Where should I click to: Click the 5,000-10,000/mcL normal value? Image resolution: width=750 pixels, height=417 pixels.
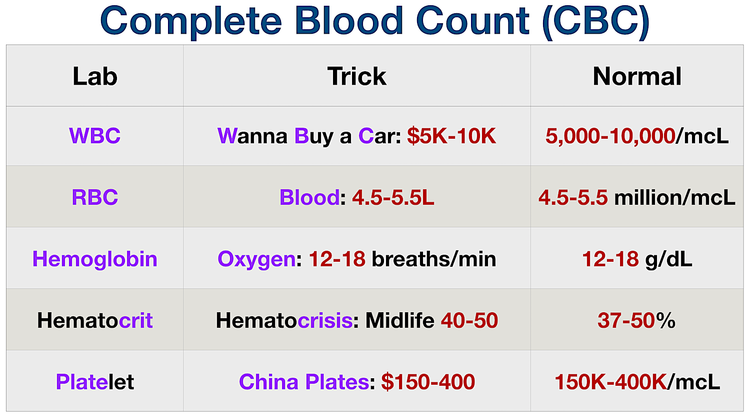[x=637, y=136]
